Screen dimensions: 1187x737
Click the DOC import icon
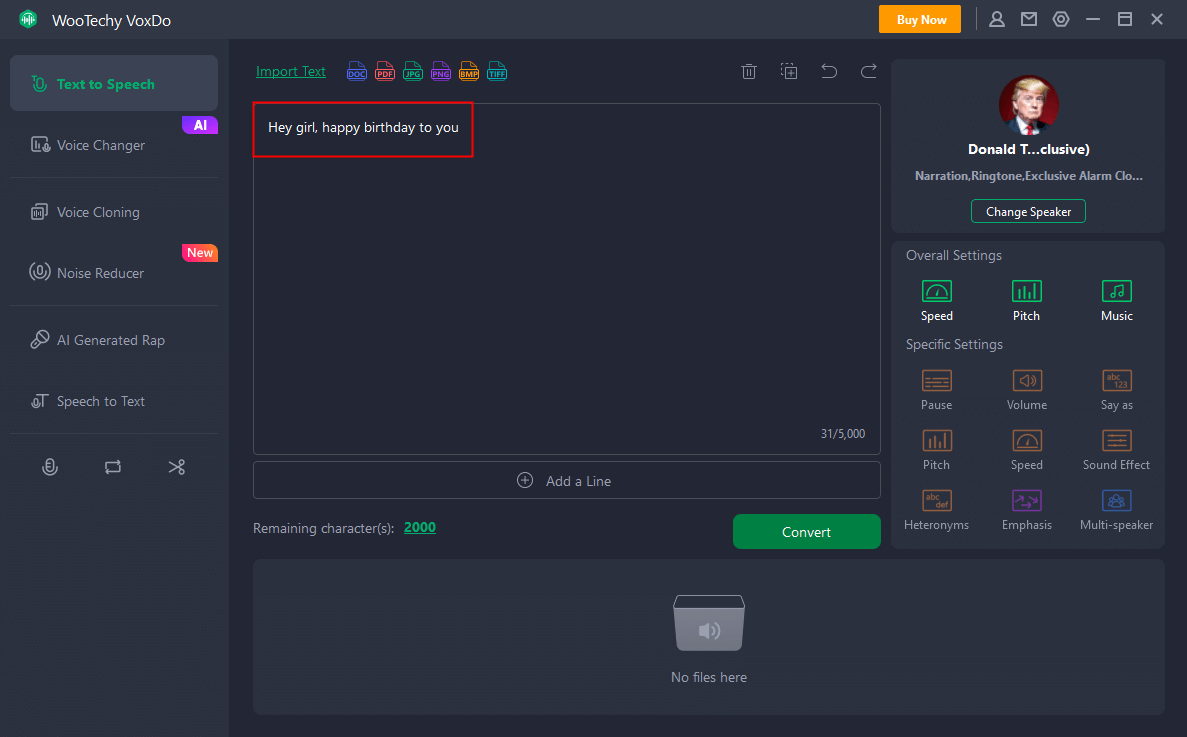[x=357, y=71]
